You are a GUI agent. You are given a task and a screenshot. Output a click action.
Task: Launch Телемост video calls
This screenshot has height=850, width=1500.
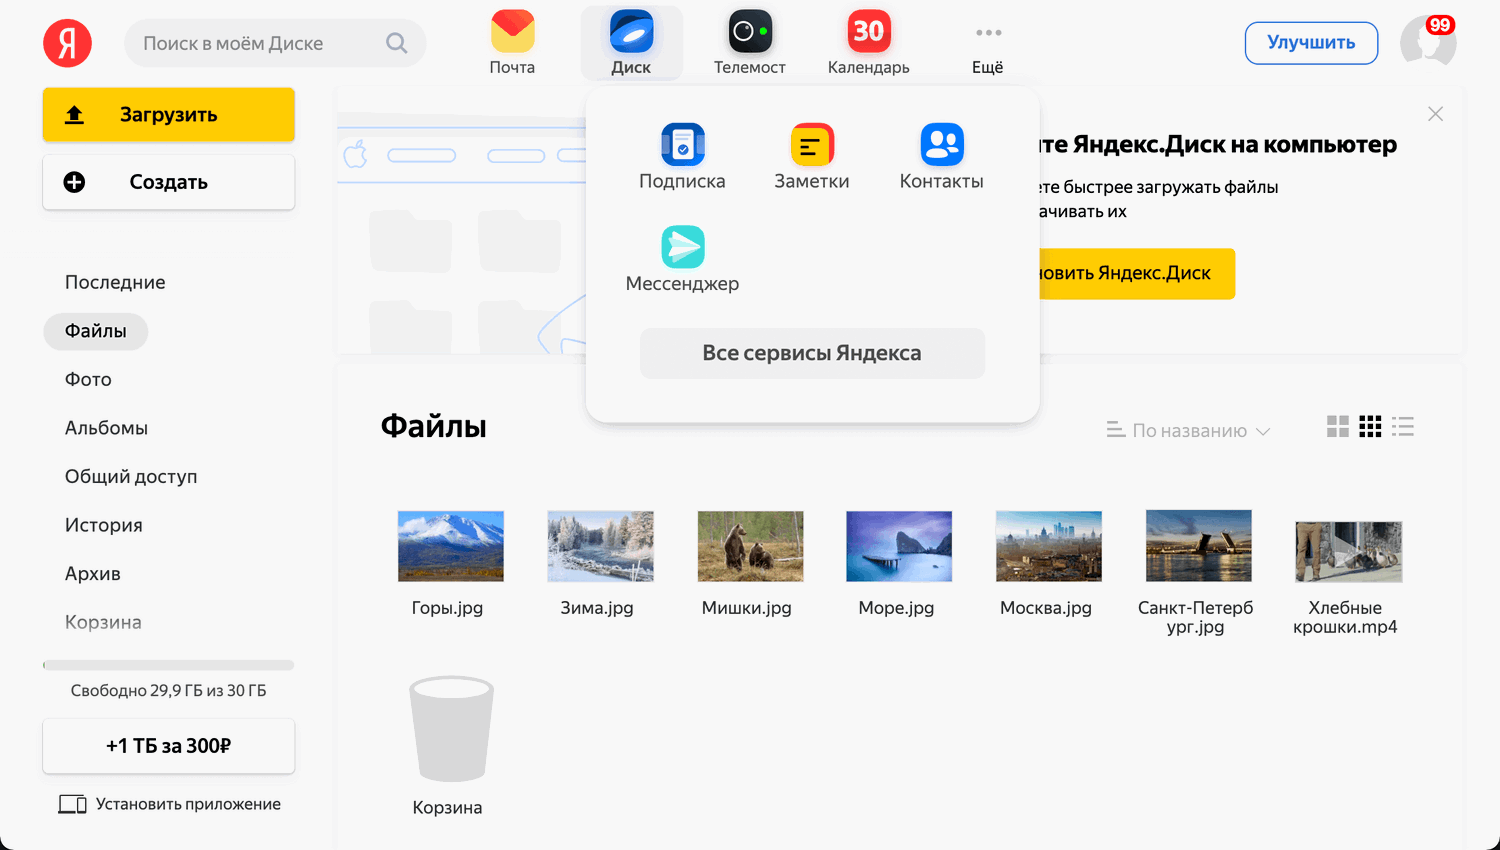pos(750,43)
